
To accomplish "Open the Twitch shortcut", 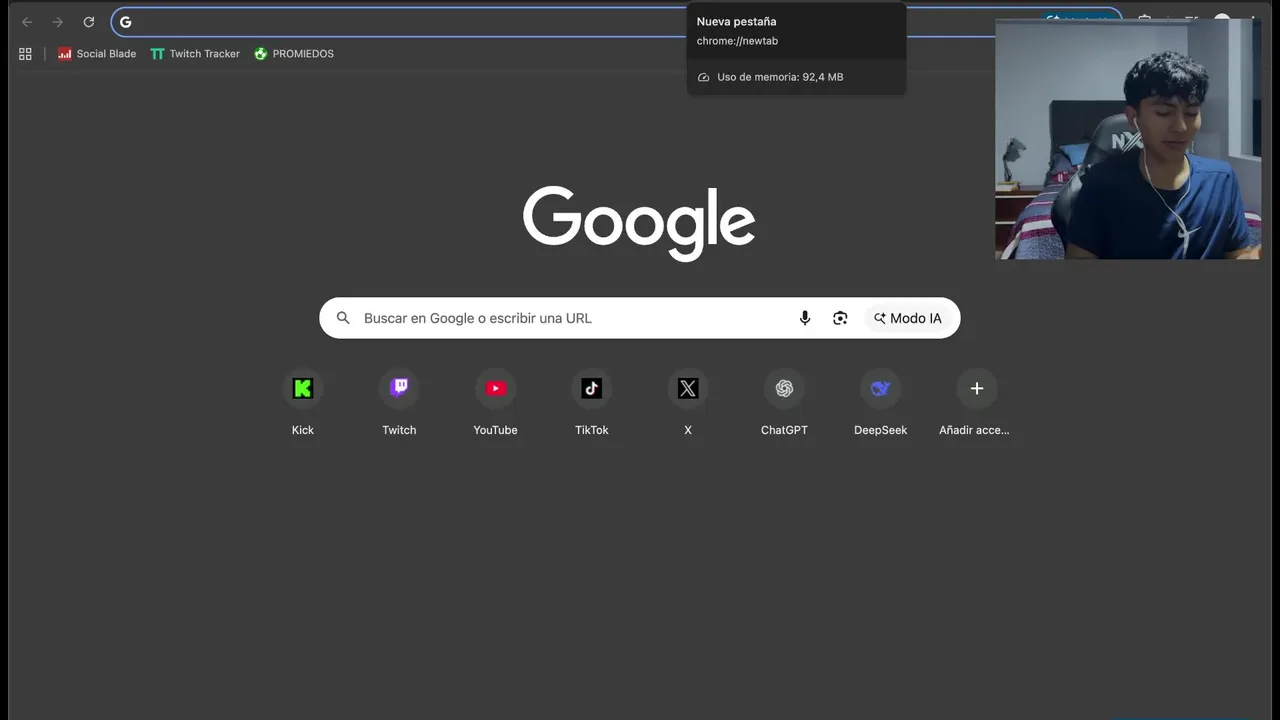I will 399,403.
